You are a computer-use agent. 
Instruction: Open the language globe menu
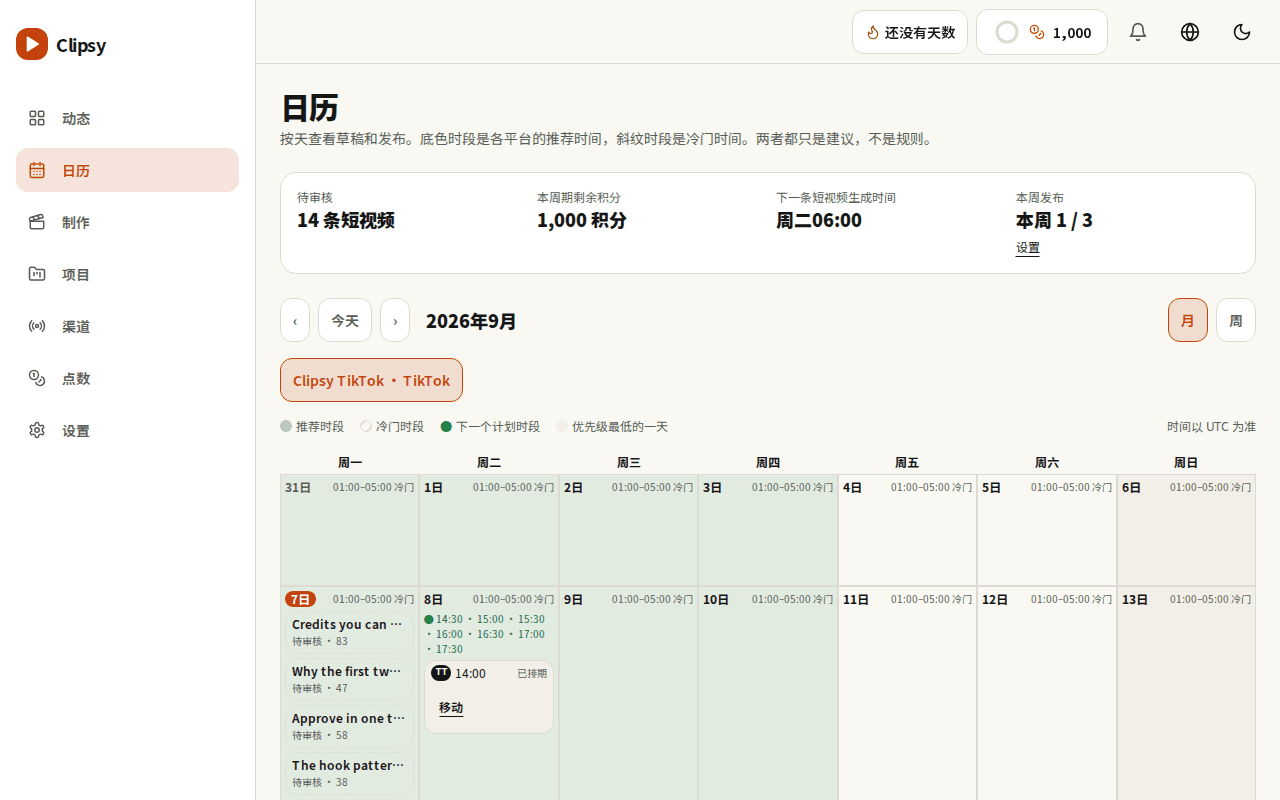pos(1190,32)
